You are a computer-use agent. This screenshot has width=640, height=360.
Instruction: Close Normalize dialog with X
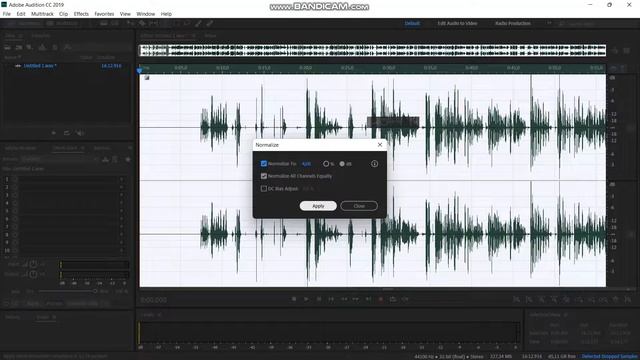[380, 145]
